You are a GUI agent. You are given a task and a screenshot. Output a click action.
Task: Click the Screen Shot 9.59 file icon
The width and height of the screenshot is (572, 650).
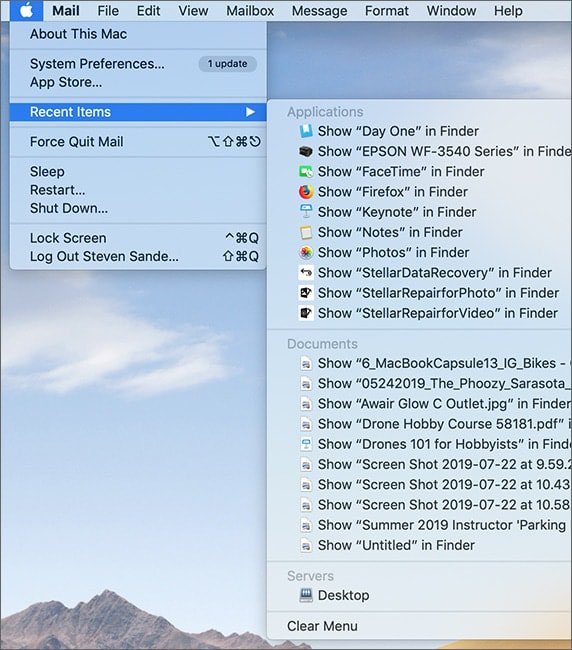pos(306,465)
